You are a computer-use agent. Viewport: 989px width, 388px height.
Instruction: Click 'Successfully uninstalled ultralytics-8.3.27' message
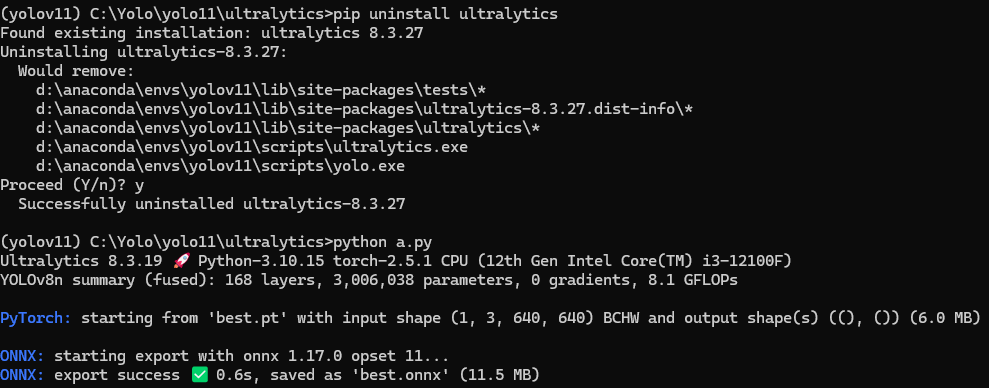pos(211,204)
